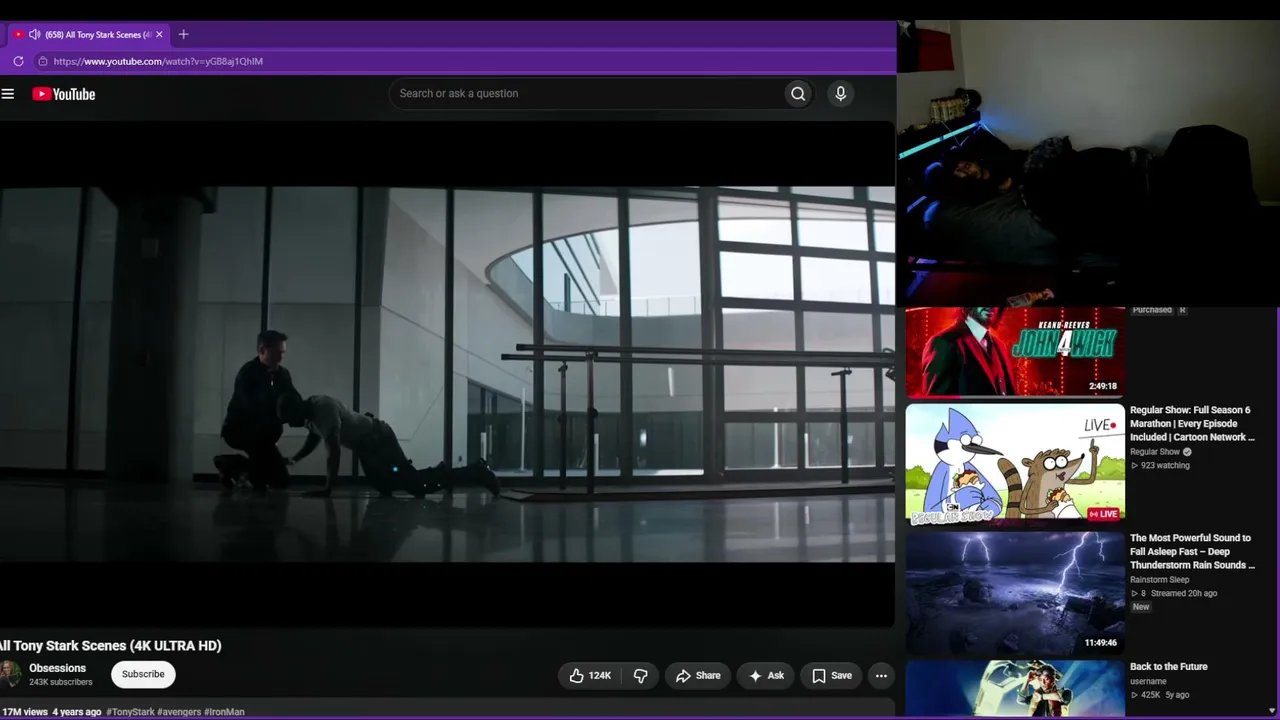
Task: Click the red LIVE badge on Regular Show
Action: click(x=1103, y=514)
